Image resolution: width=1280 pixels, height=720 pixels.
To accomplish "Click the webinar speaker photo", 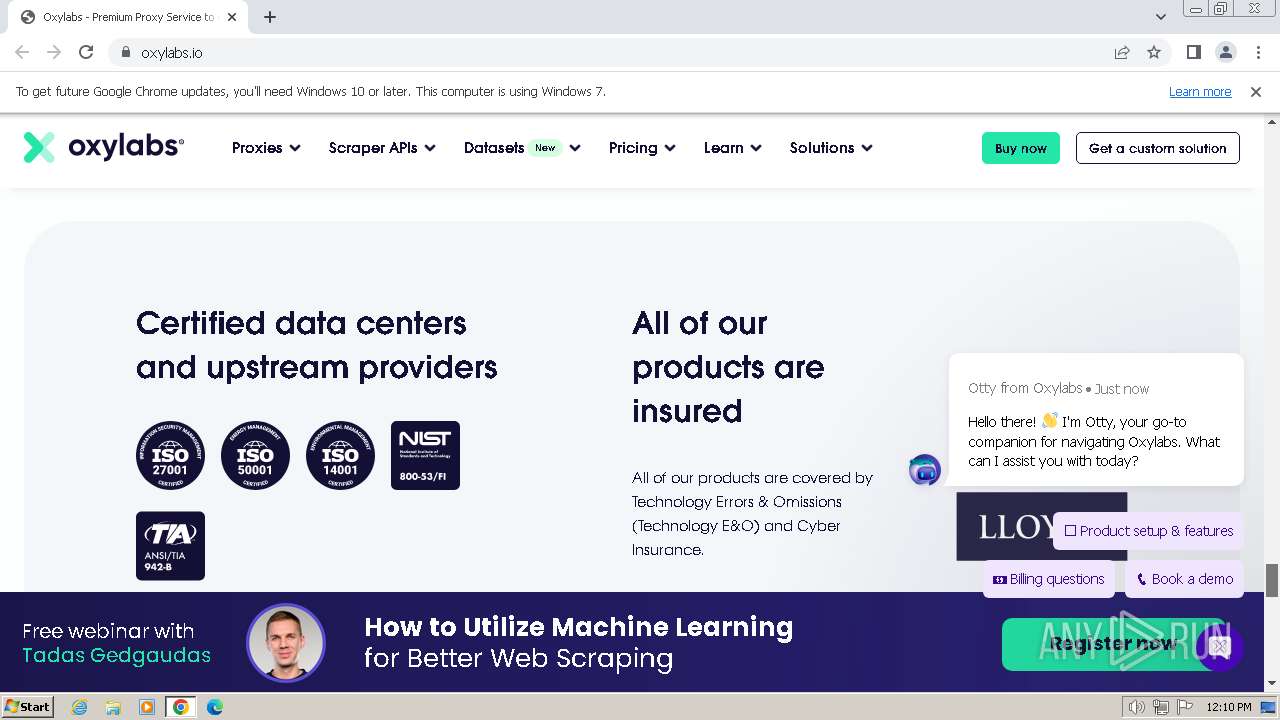I will 286,643.
